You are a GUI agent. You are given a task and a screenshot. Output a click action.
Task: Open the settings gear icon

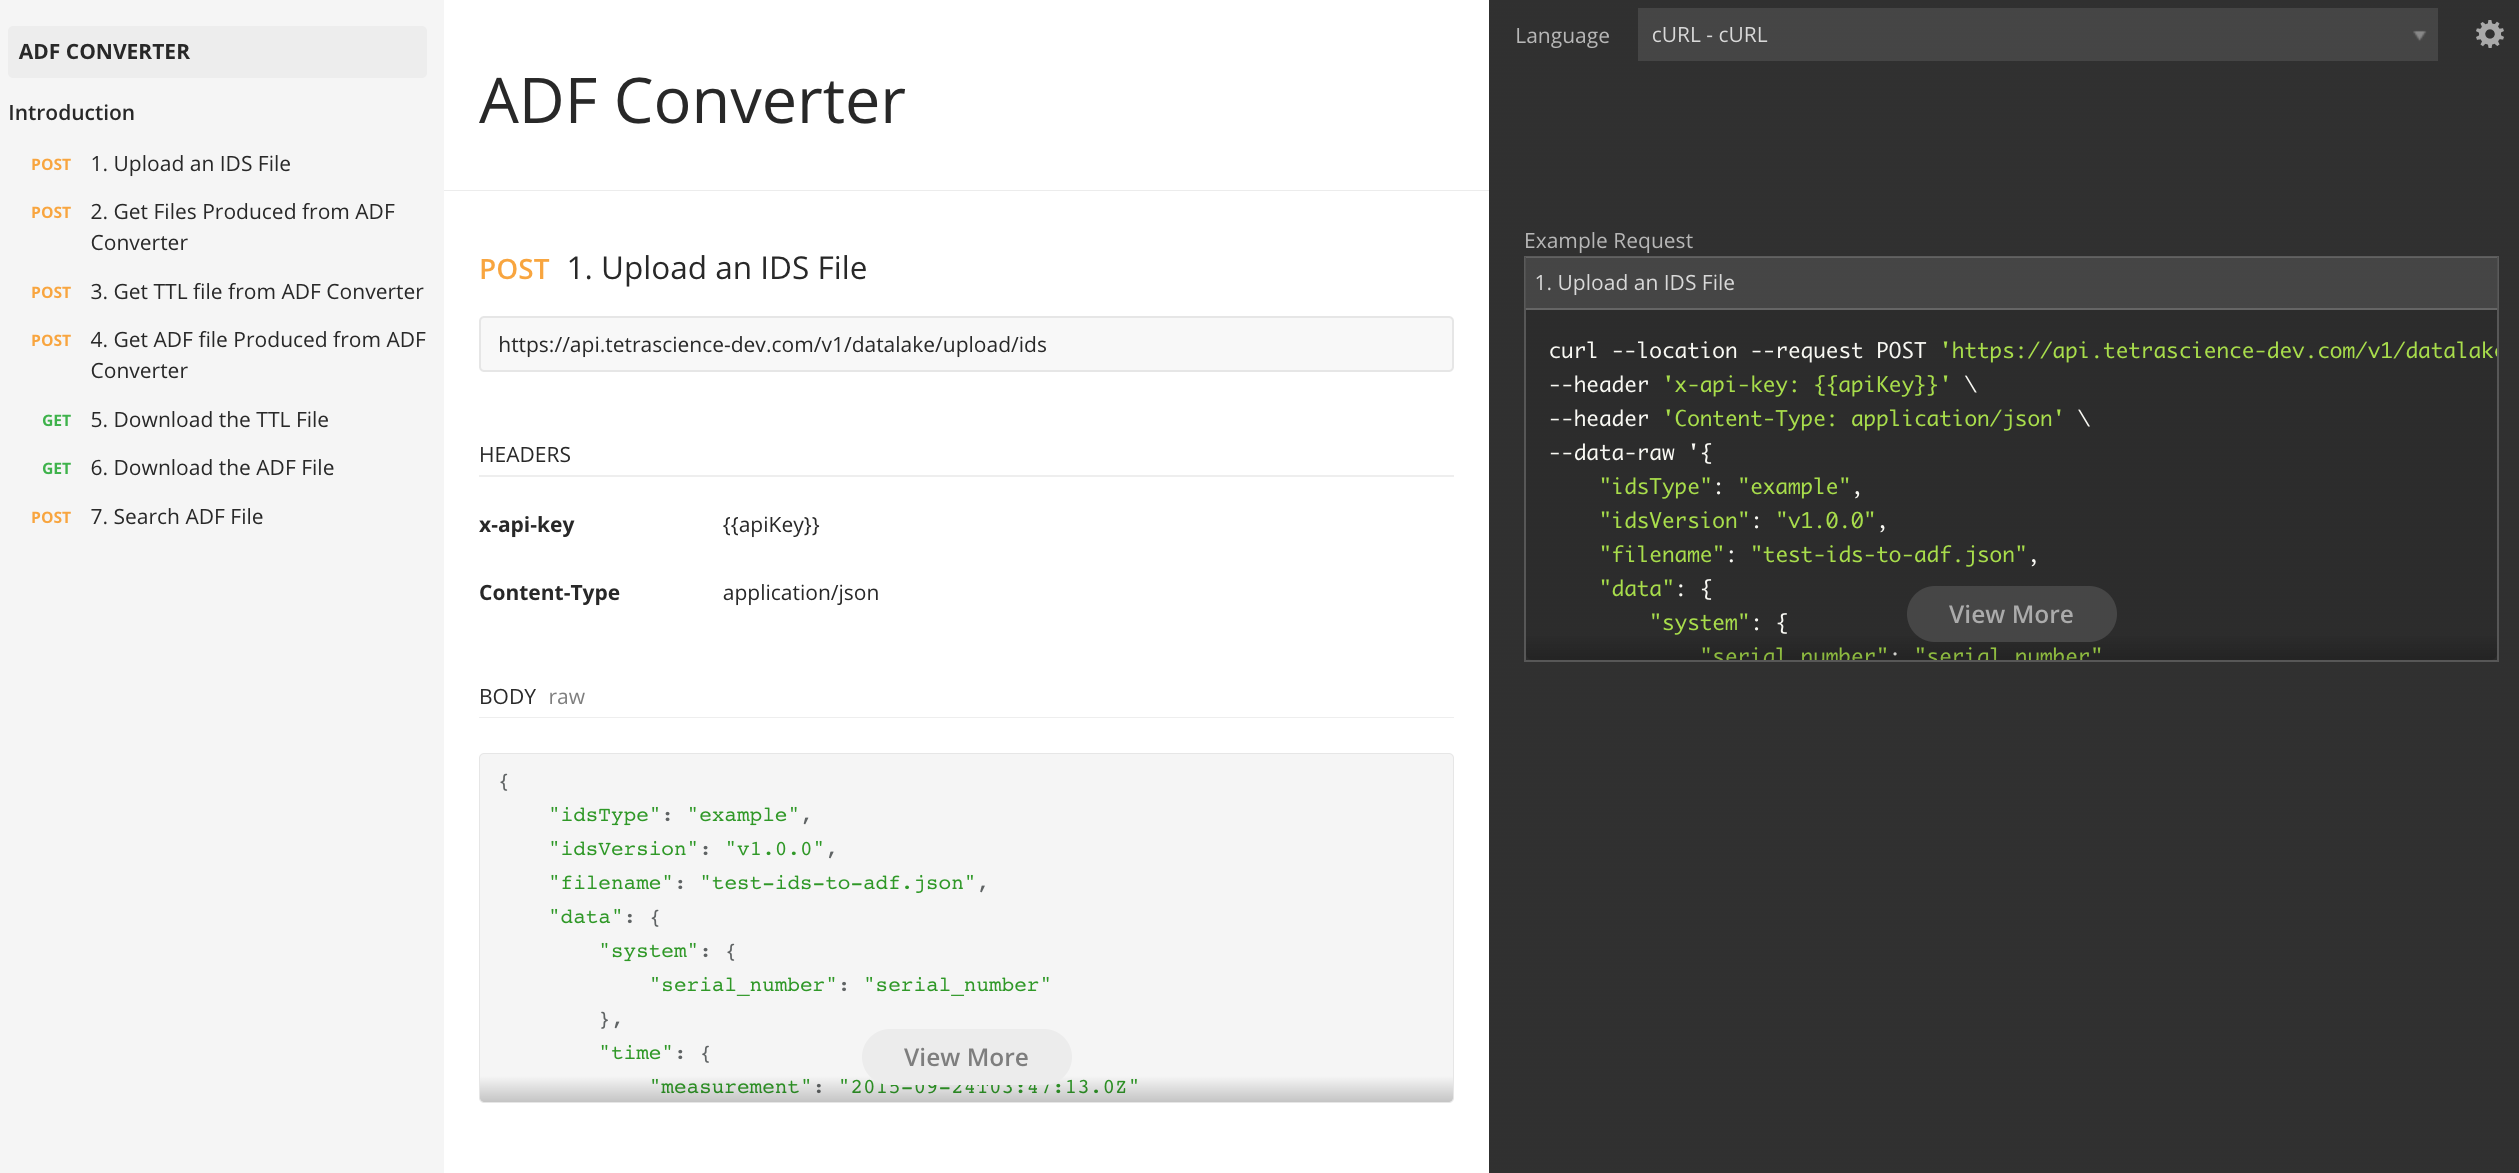[2489, 35]
